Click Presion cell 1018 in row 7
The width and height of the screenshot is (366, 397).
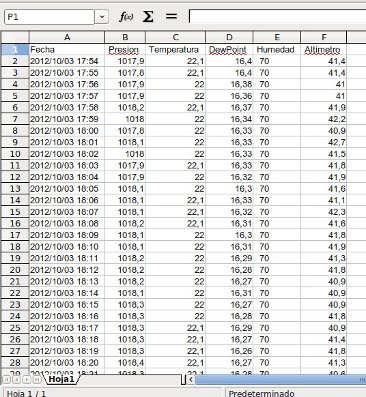tap(125, 119)
